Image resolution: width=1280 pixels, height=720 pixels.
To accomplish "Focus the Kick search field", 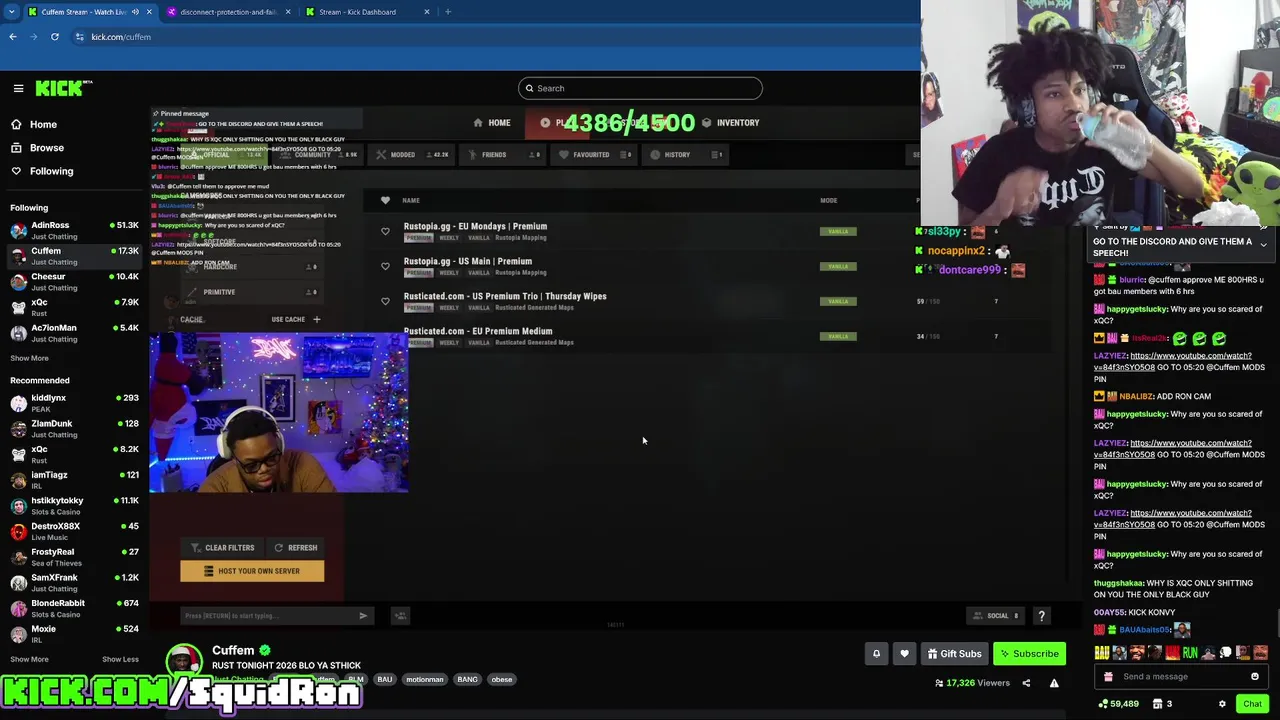I will pyautogui.click(x=640, y=88).
